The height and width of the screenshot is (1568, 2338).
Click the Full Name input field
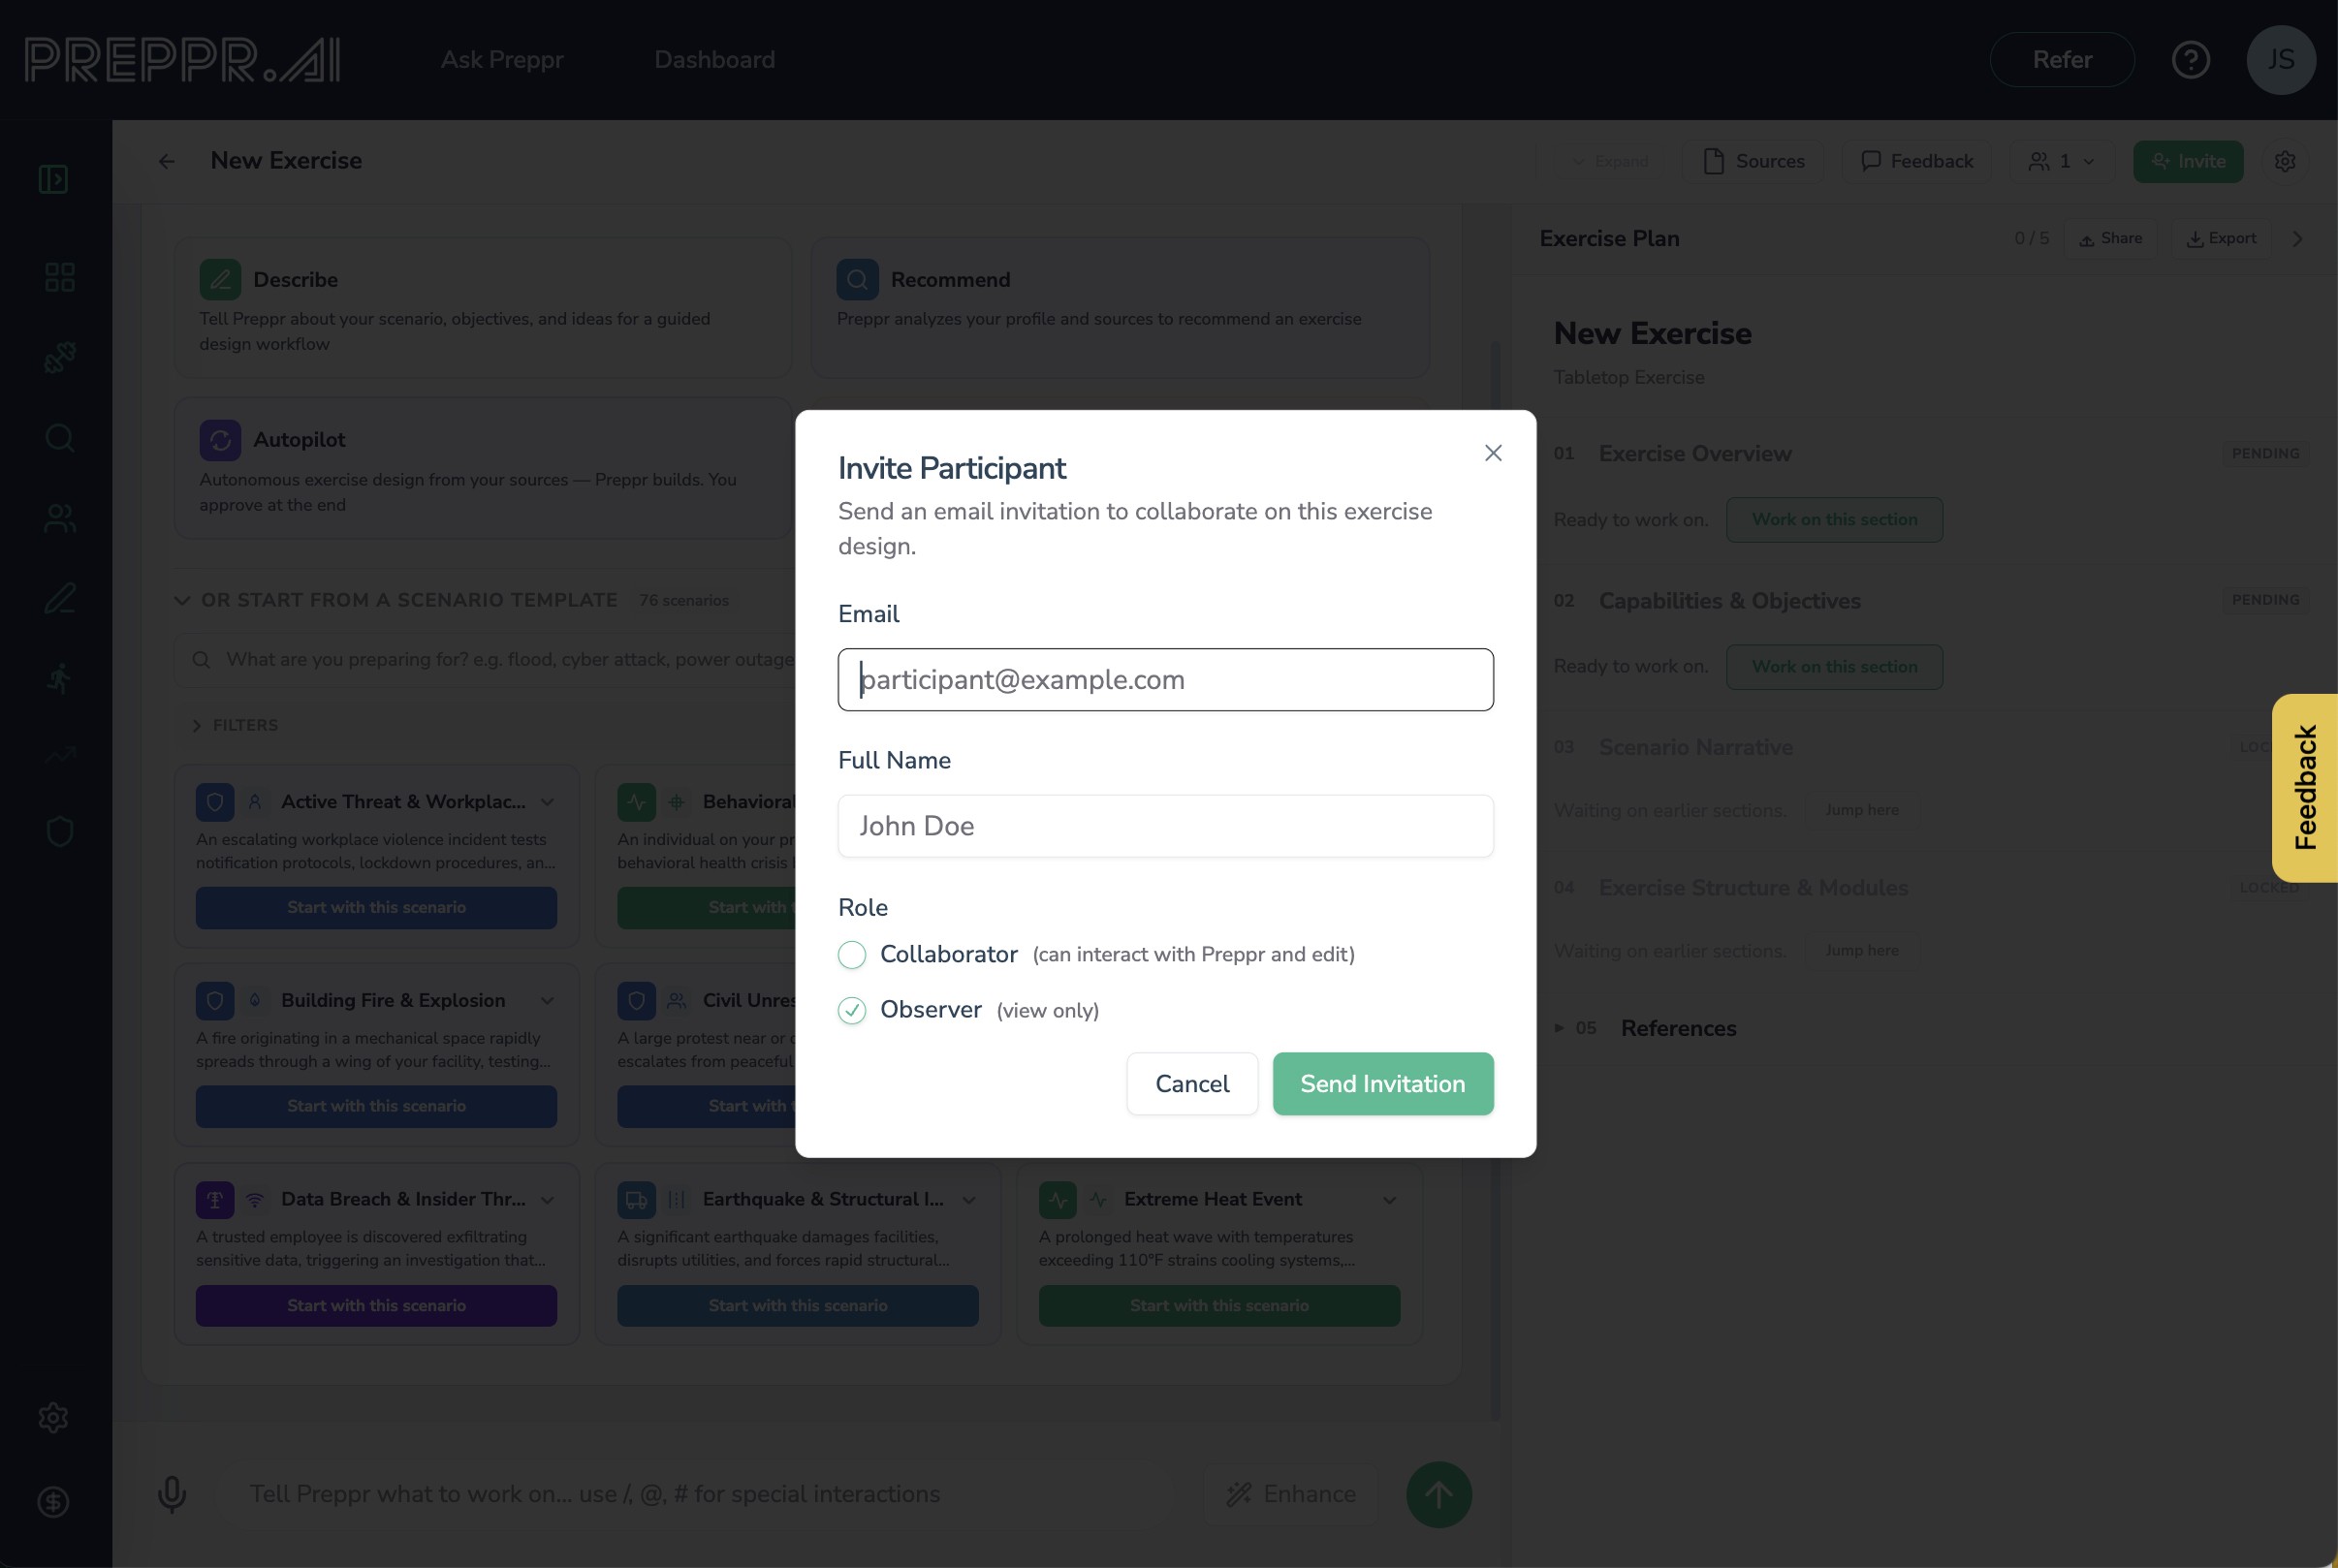(1165, 826)
